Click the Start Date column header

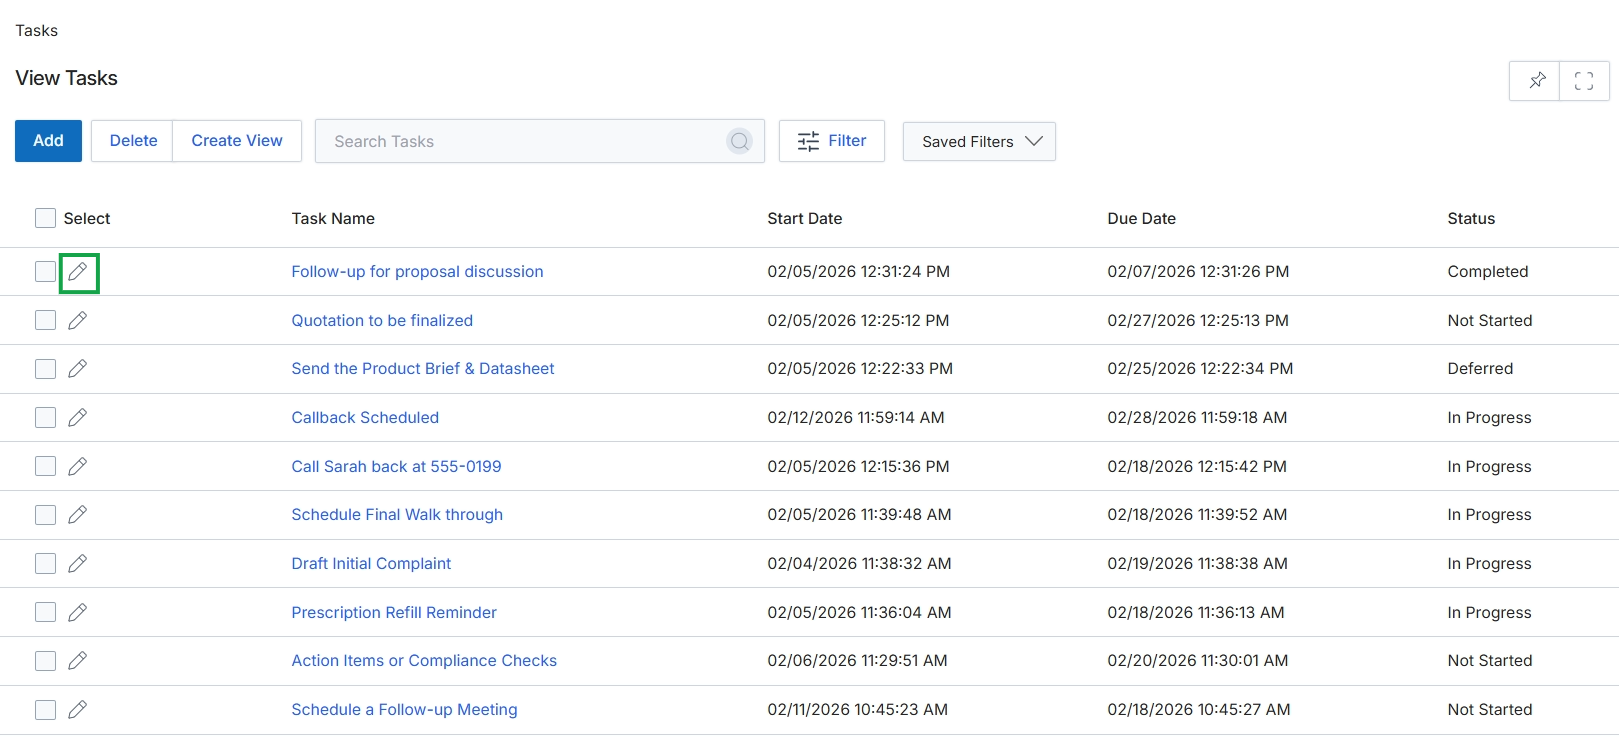pyautogui.click(x=805, y=218)
